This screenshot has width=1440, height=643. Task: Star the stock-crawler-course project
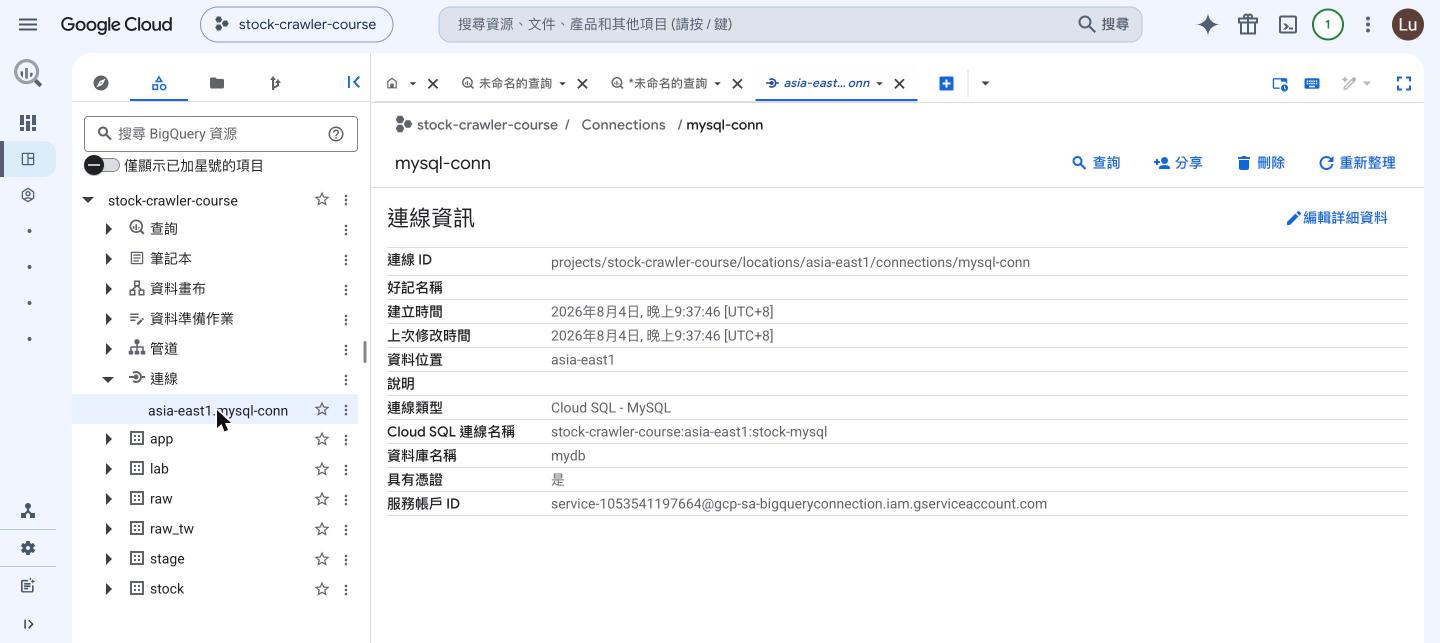click(x=322, y=200)
